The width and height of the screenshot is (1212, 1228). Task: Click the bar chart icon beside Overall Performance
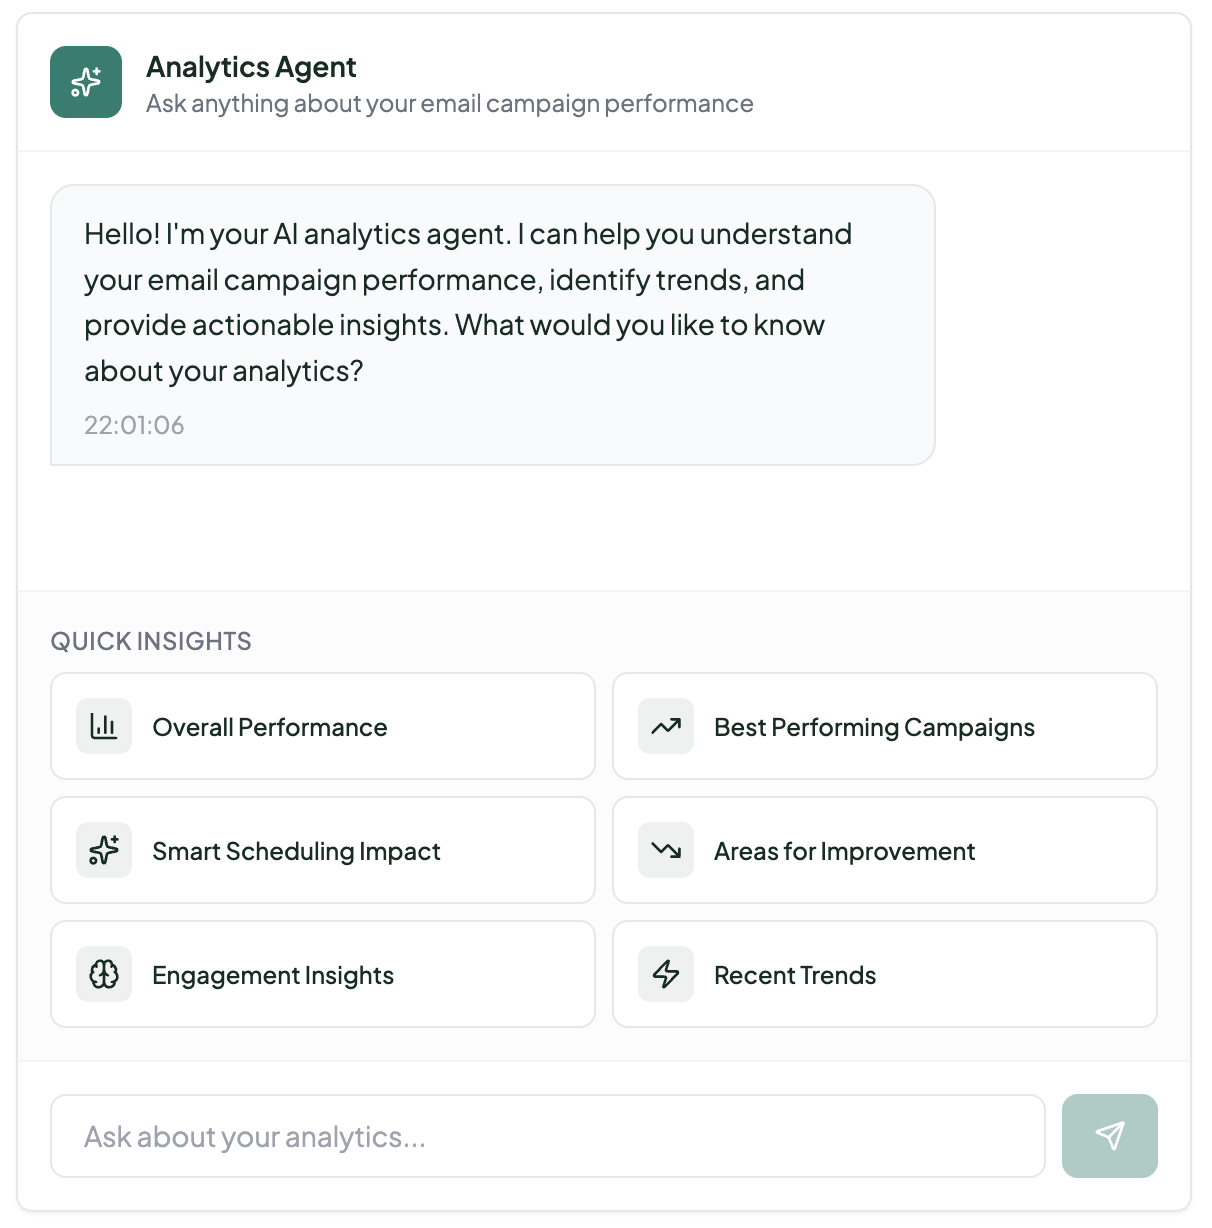(104, 726)
